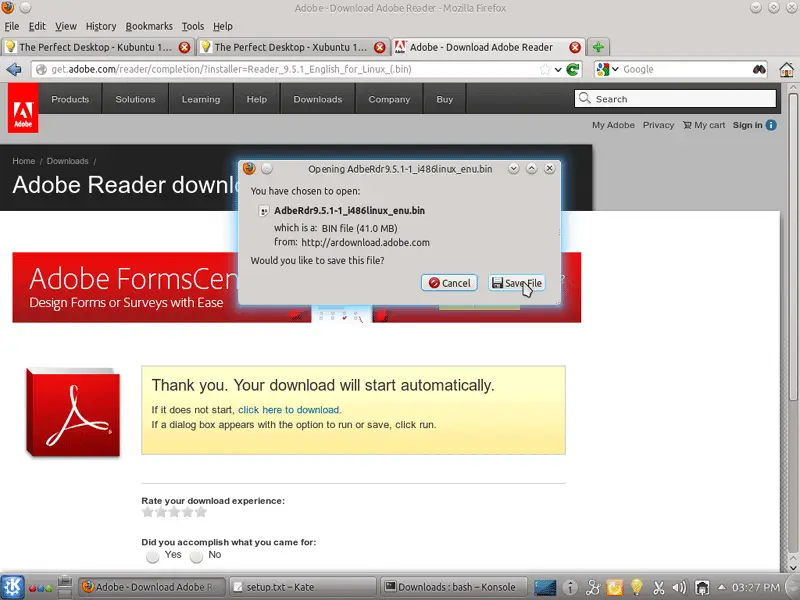Expand URL bar history dropdown arrow

[x=558, y=70]
